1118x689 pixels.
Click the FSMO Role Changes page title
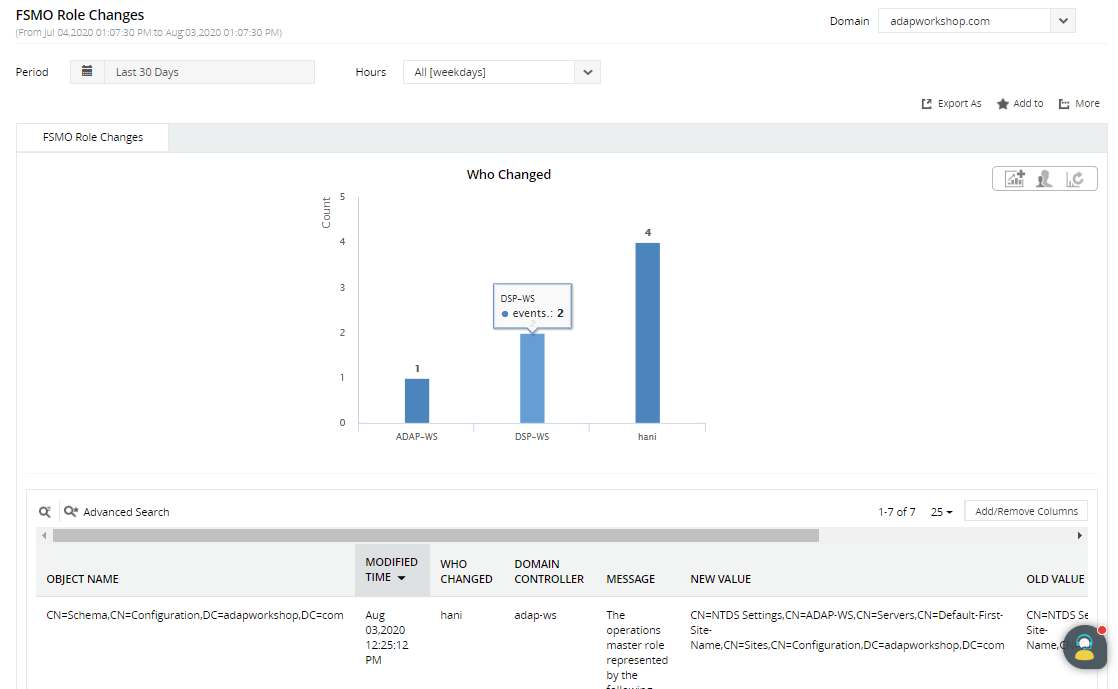(x=80, y=15)
